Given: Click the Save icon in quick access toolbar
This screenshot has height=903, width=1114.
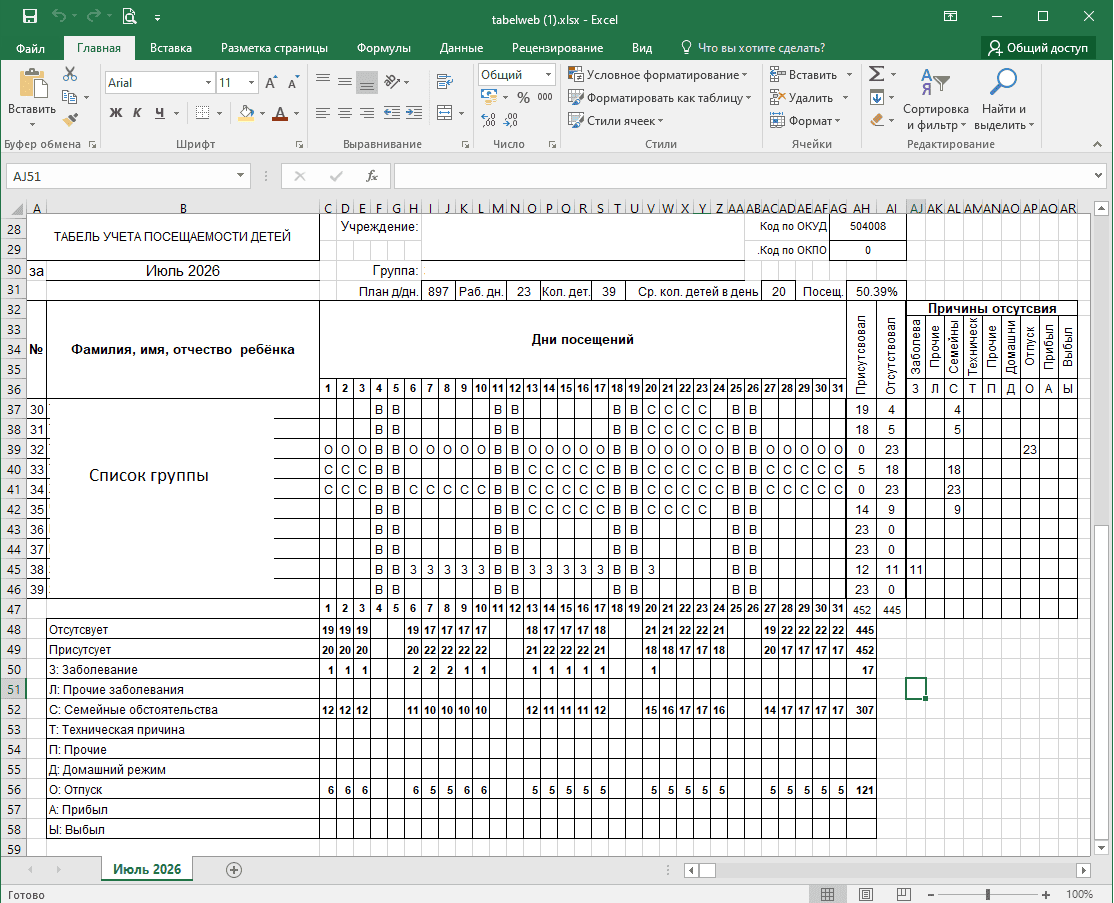Looking at the screenshot, I should tap(30, 16).
